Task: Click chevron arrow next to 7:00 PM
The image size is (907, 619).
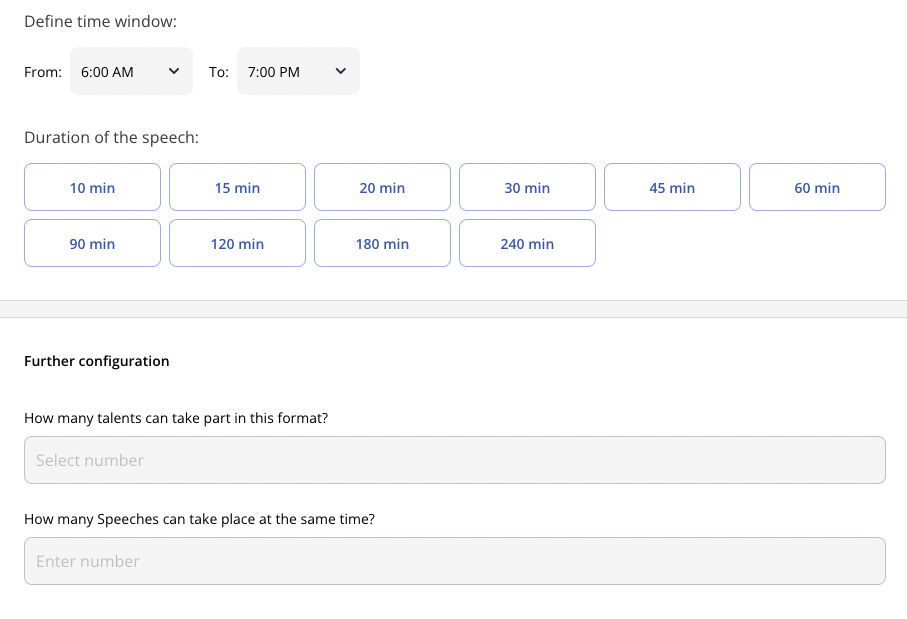Action: 341,71
